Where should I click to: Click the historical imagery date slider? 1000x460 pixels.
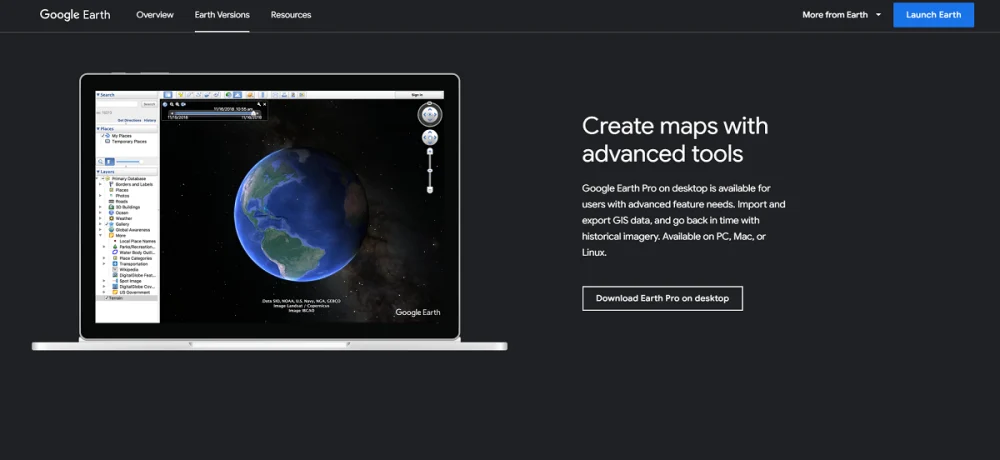(216, 113)
